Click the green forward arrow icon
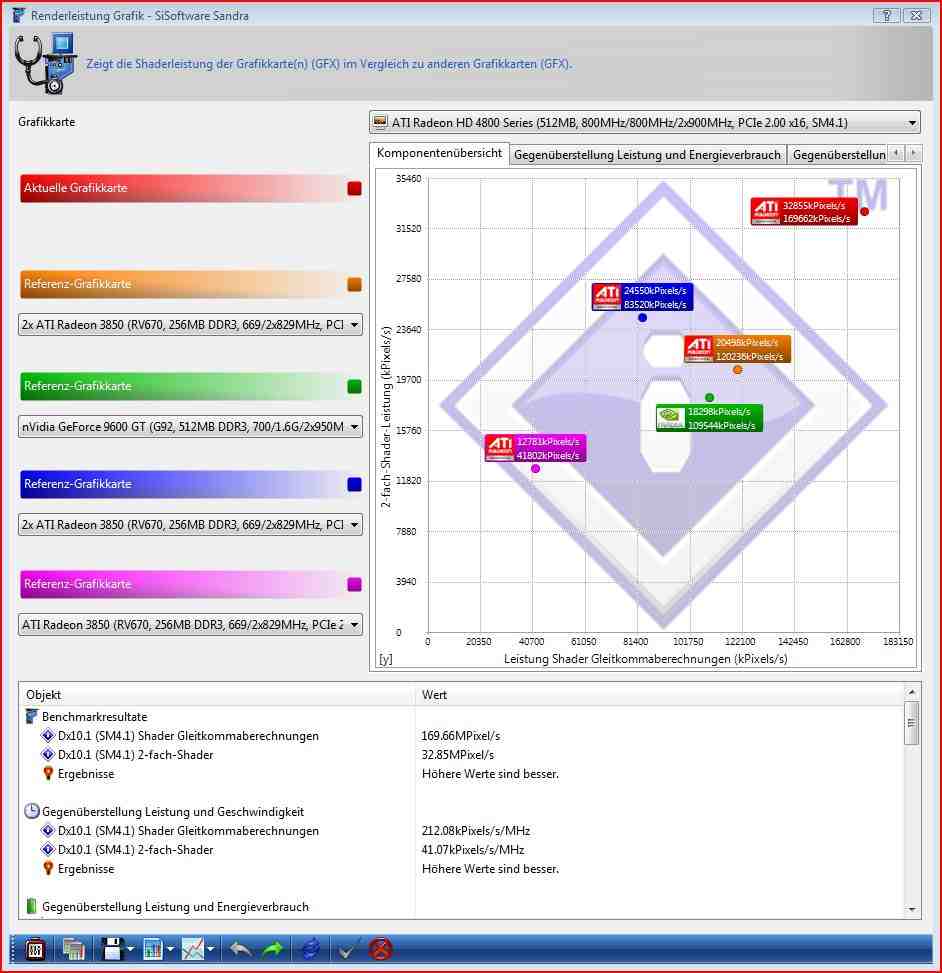This screenshot has width=942, height=973. 273,949
